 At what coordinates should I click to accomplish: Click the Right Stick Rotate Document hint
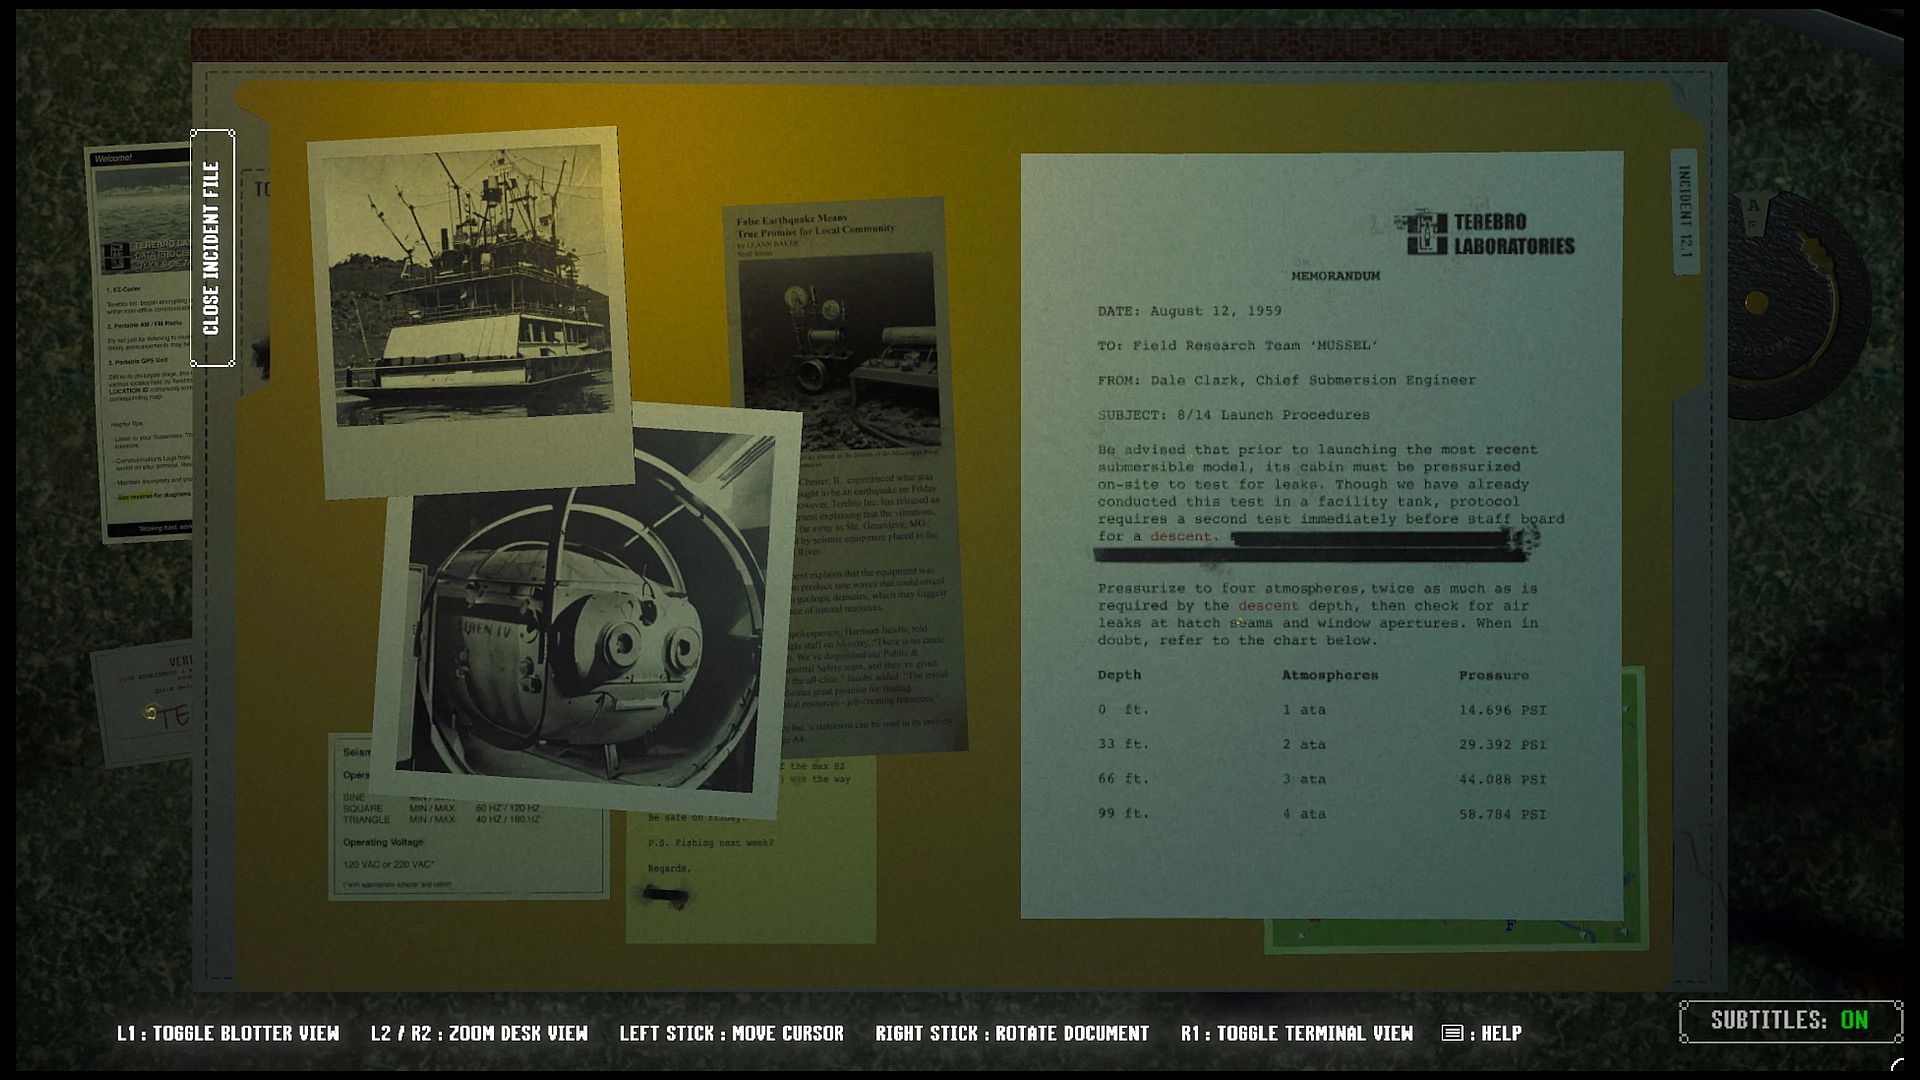point(1011,1034)
